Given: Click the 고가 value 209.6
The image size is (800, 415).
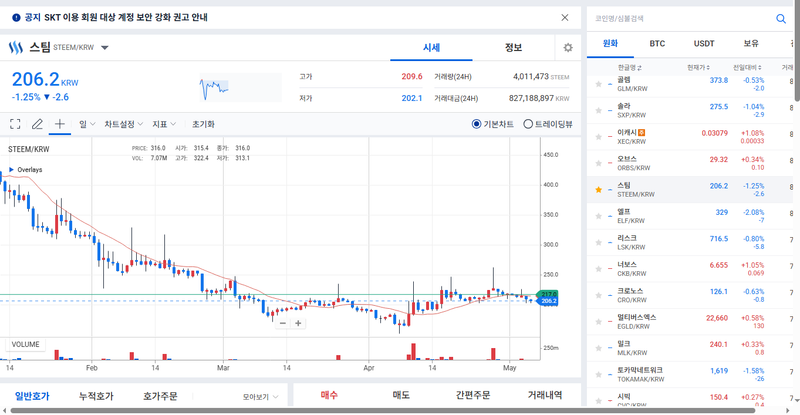Looking at the screenshot, I should tap(412, 77).
